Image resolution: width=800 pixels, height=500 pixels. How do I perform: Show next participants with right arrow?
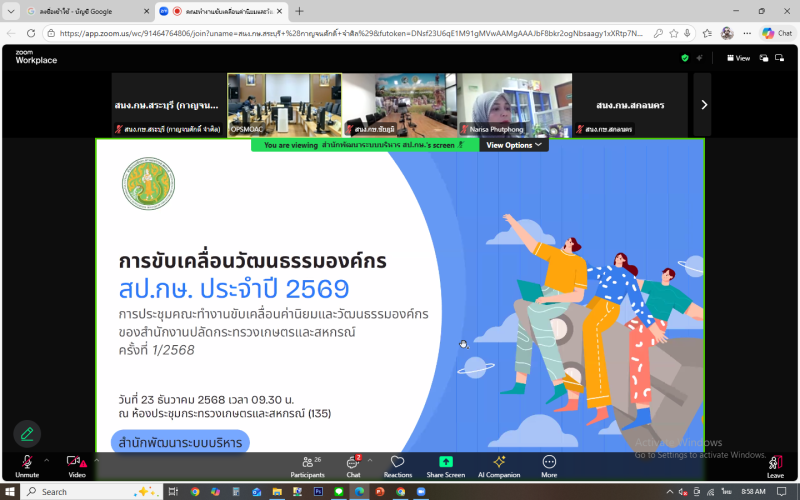pyautogui.click(x=704, y=104)
